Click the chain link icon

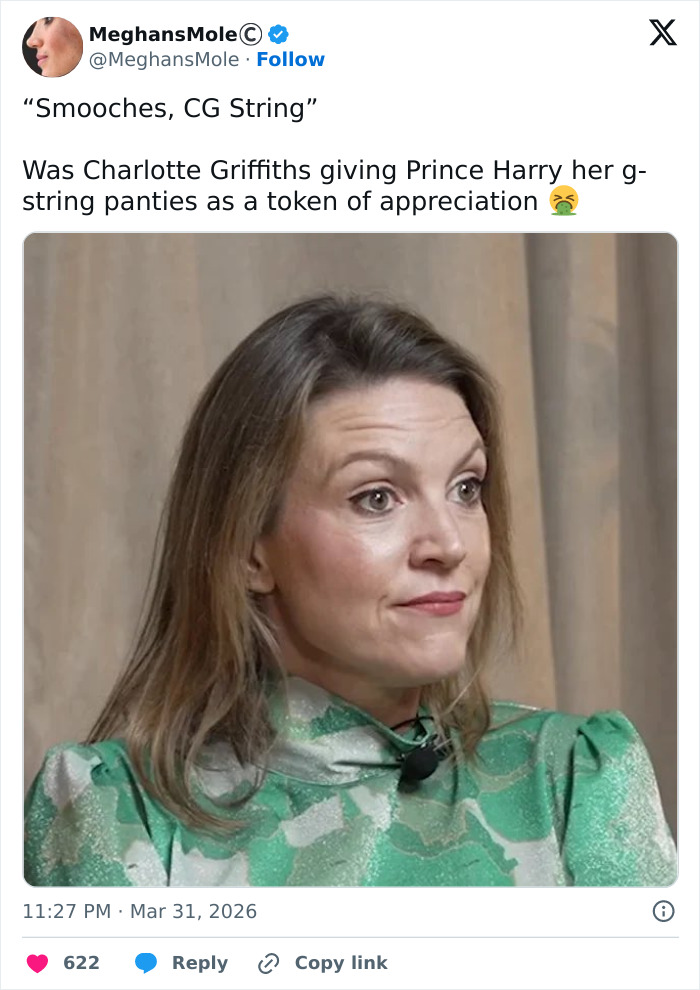pos(268,963)
